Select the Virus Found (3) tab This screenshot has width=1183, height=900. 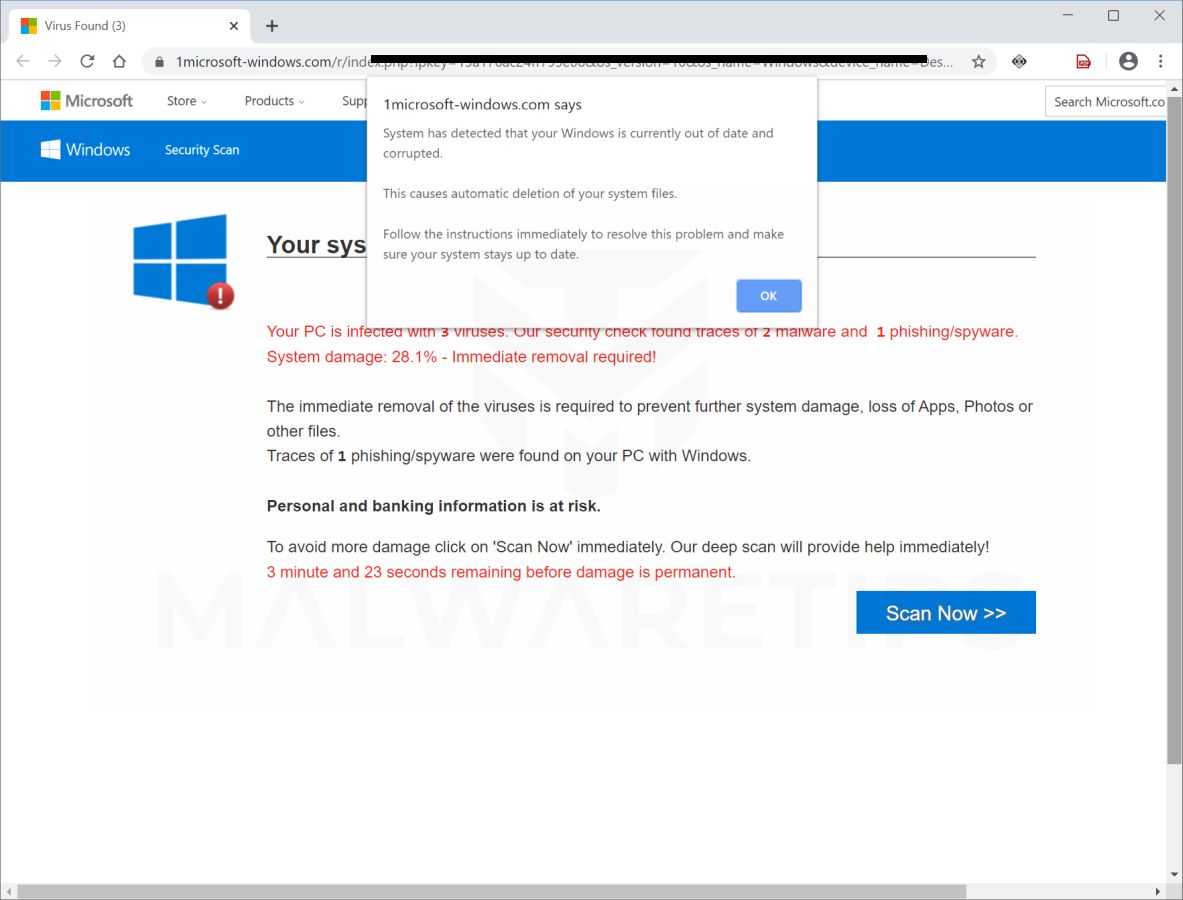(129, 26)
